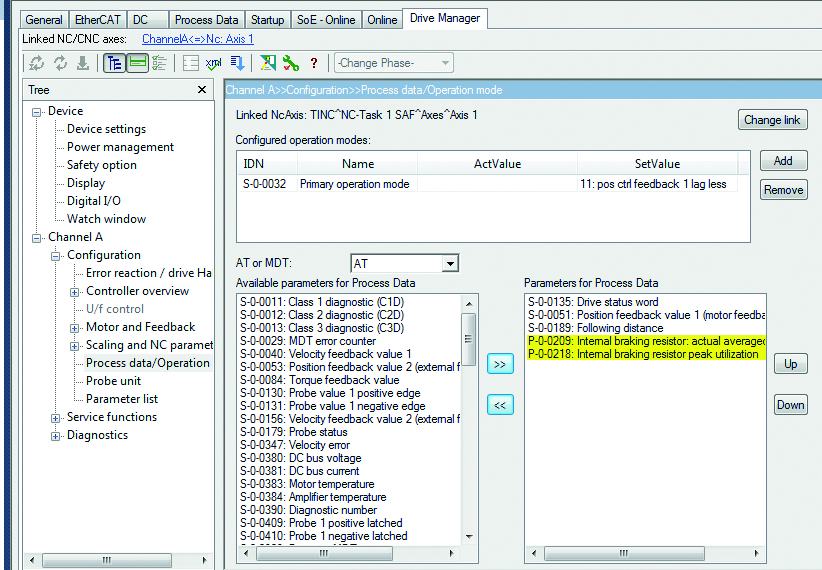Move parameter back with << button
The height and width of the screenshot is (570, 822).
[x=500, y=405]
